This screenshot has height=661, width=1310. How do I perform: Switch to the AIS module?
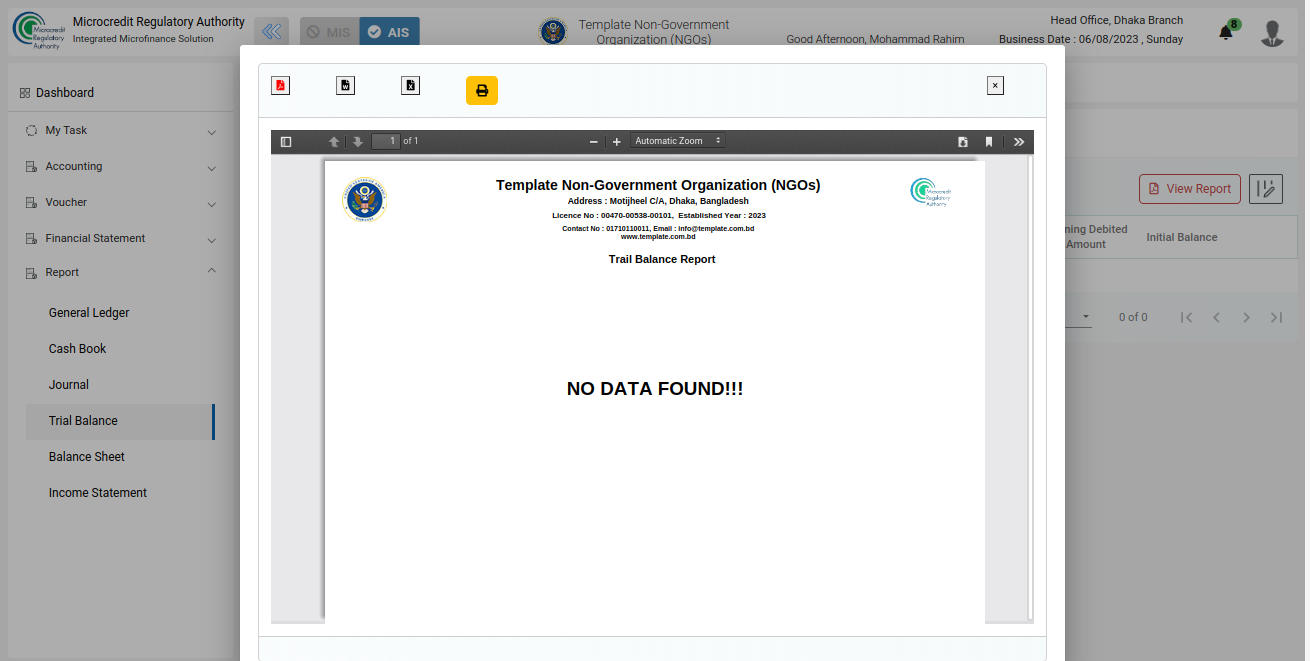389,32
